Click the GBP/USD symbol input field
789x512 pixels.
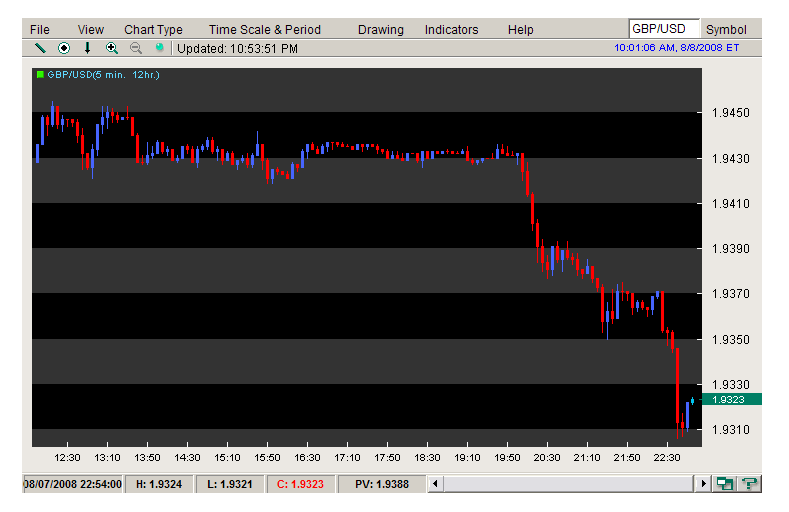663,29
